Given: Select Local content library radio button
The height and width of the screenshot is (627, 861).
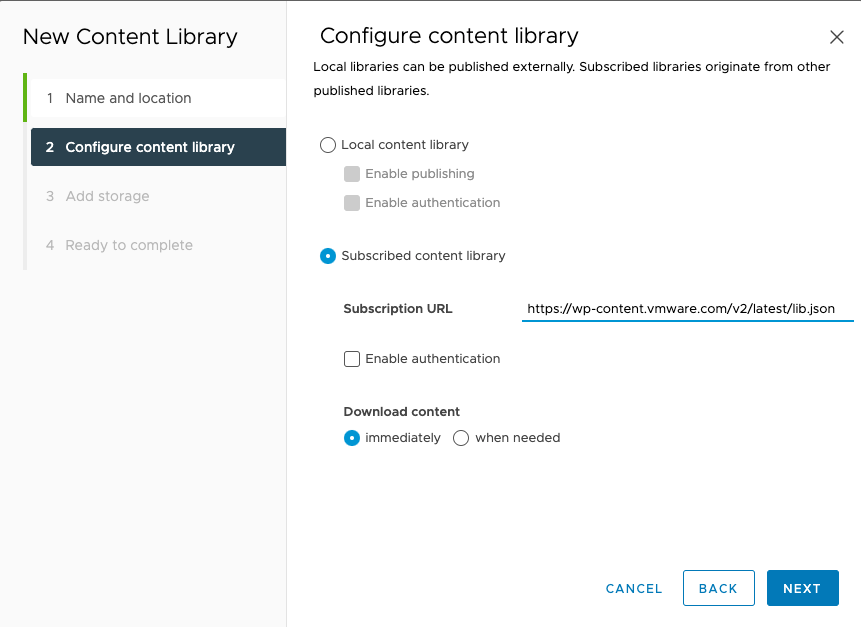Looking at the screenshot, I should coord(328,145).
